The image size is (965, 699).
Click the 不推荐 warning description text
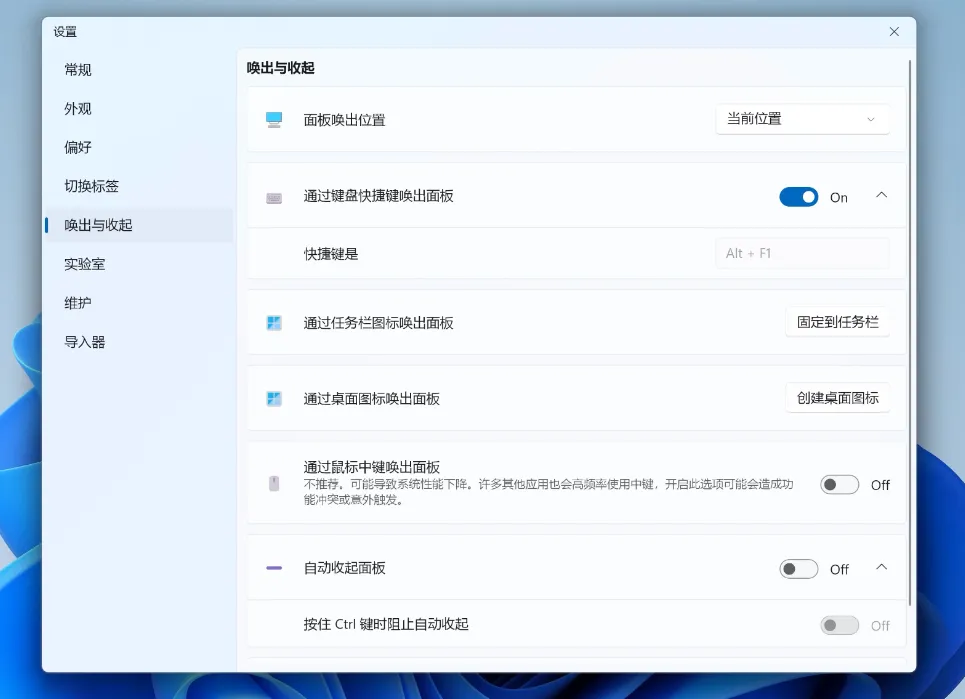[548, 492]
